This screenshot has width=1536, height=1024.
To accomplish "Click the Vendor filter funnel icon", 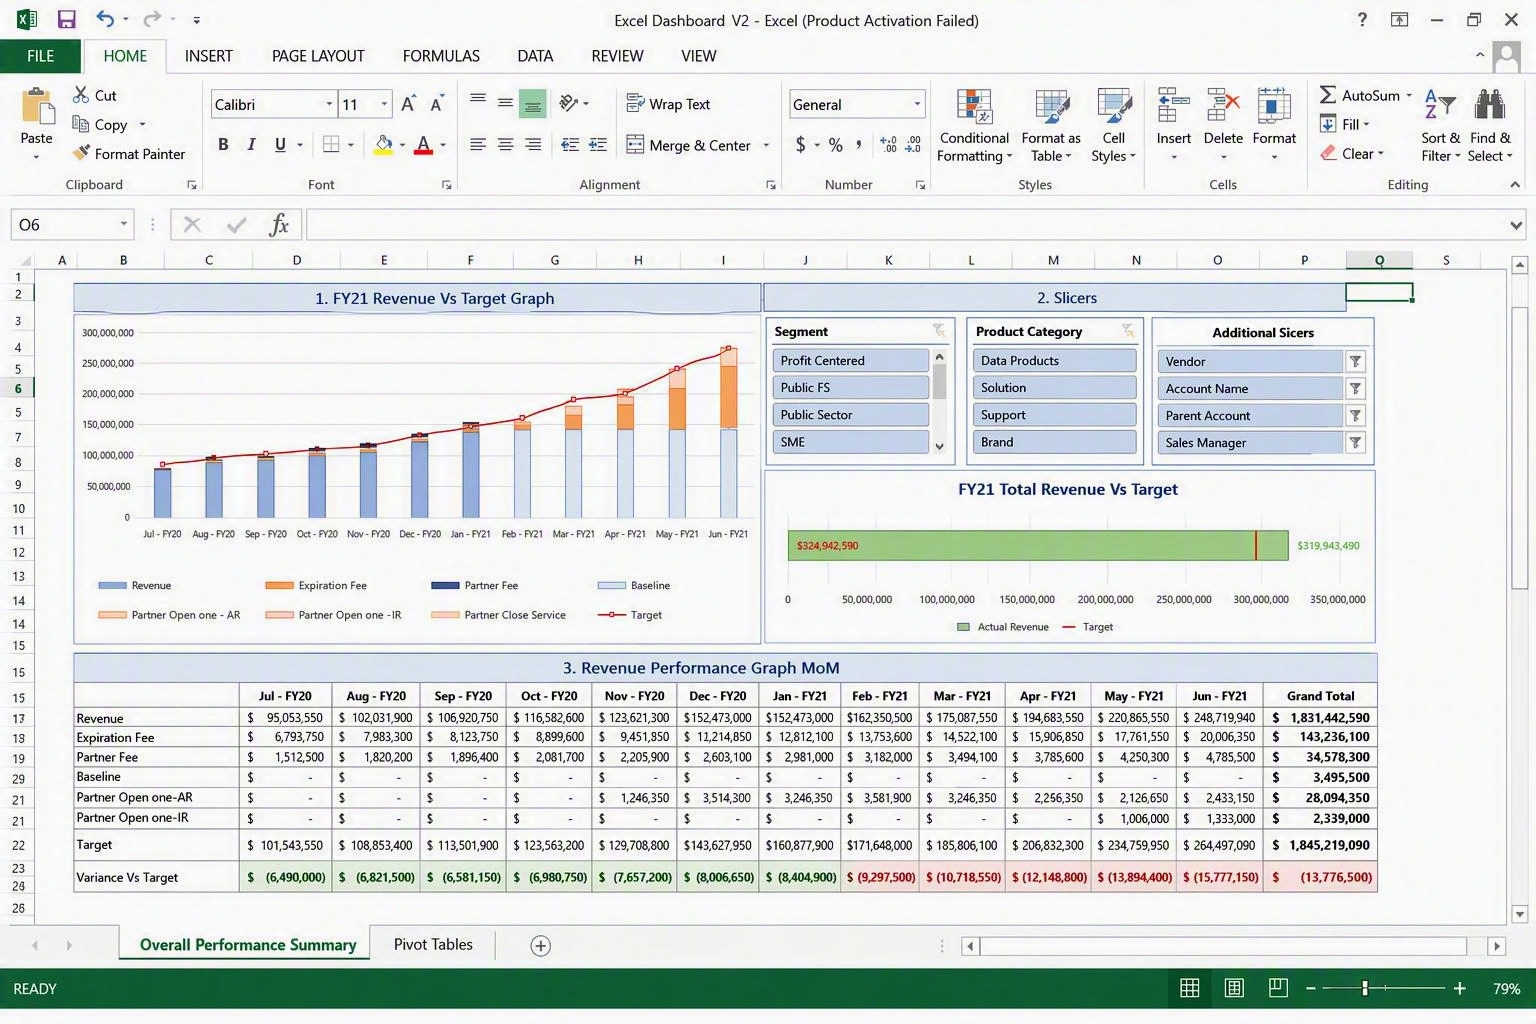I will coord(1355,361).
